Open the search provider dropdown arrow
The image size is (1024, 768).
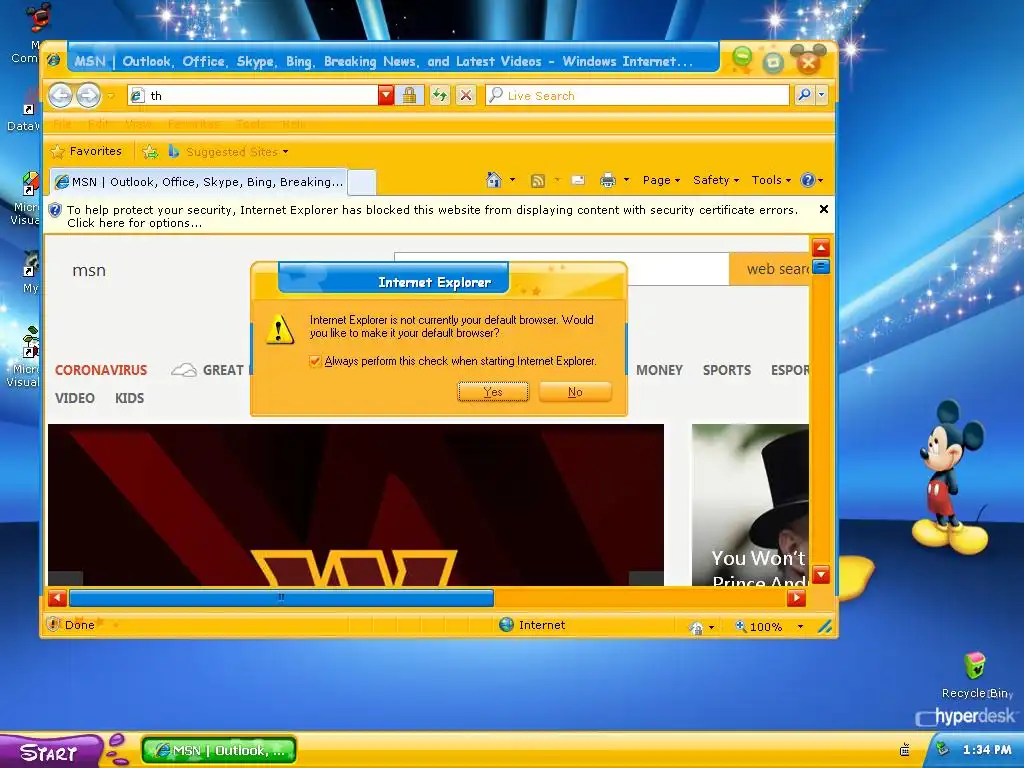pyautogui.click(x=822, y=95)
